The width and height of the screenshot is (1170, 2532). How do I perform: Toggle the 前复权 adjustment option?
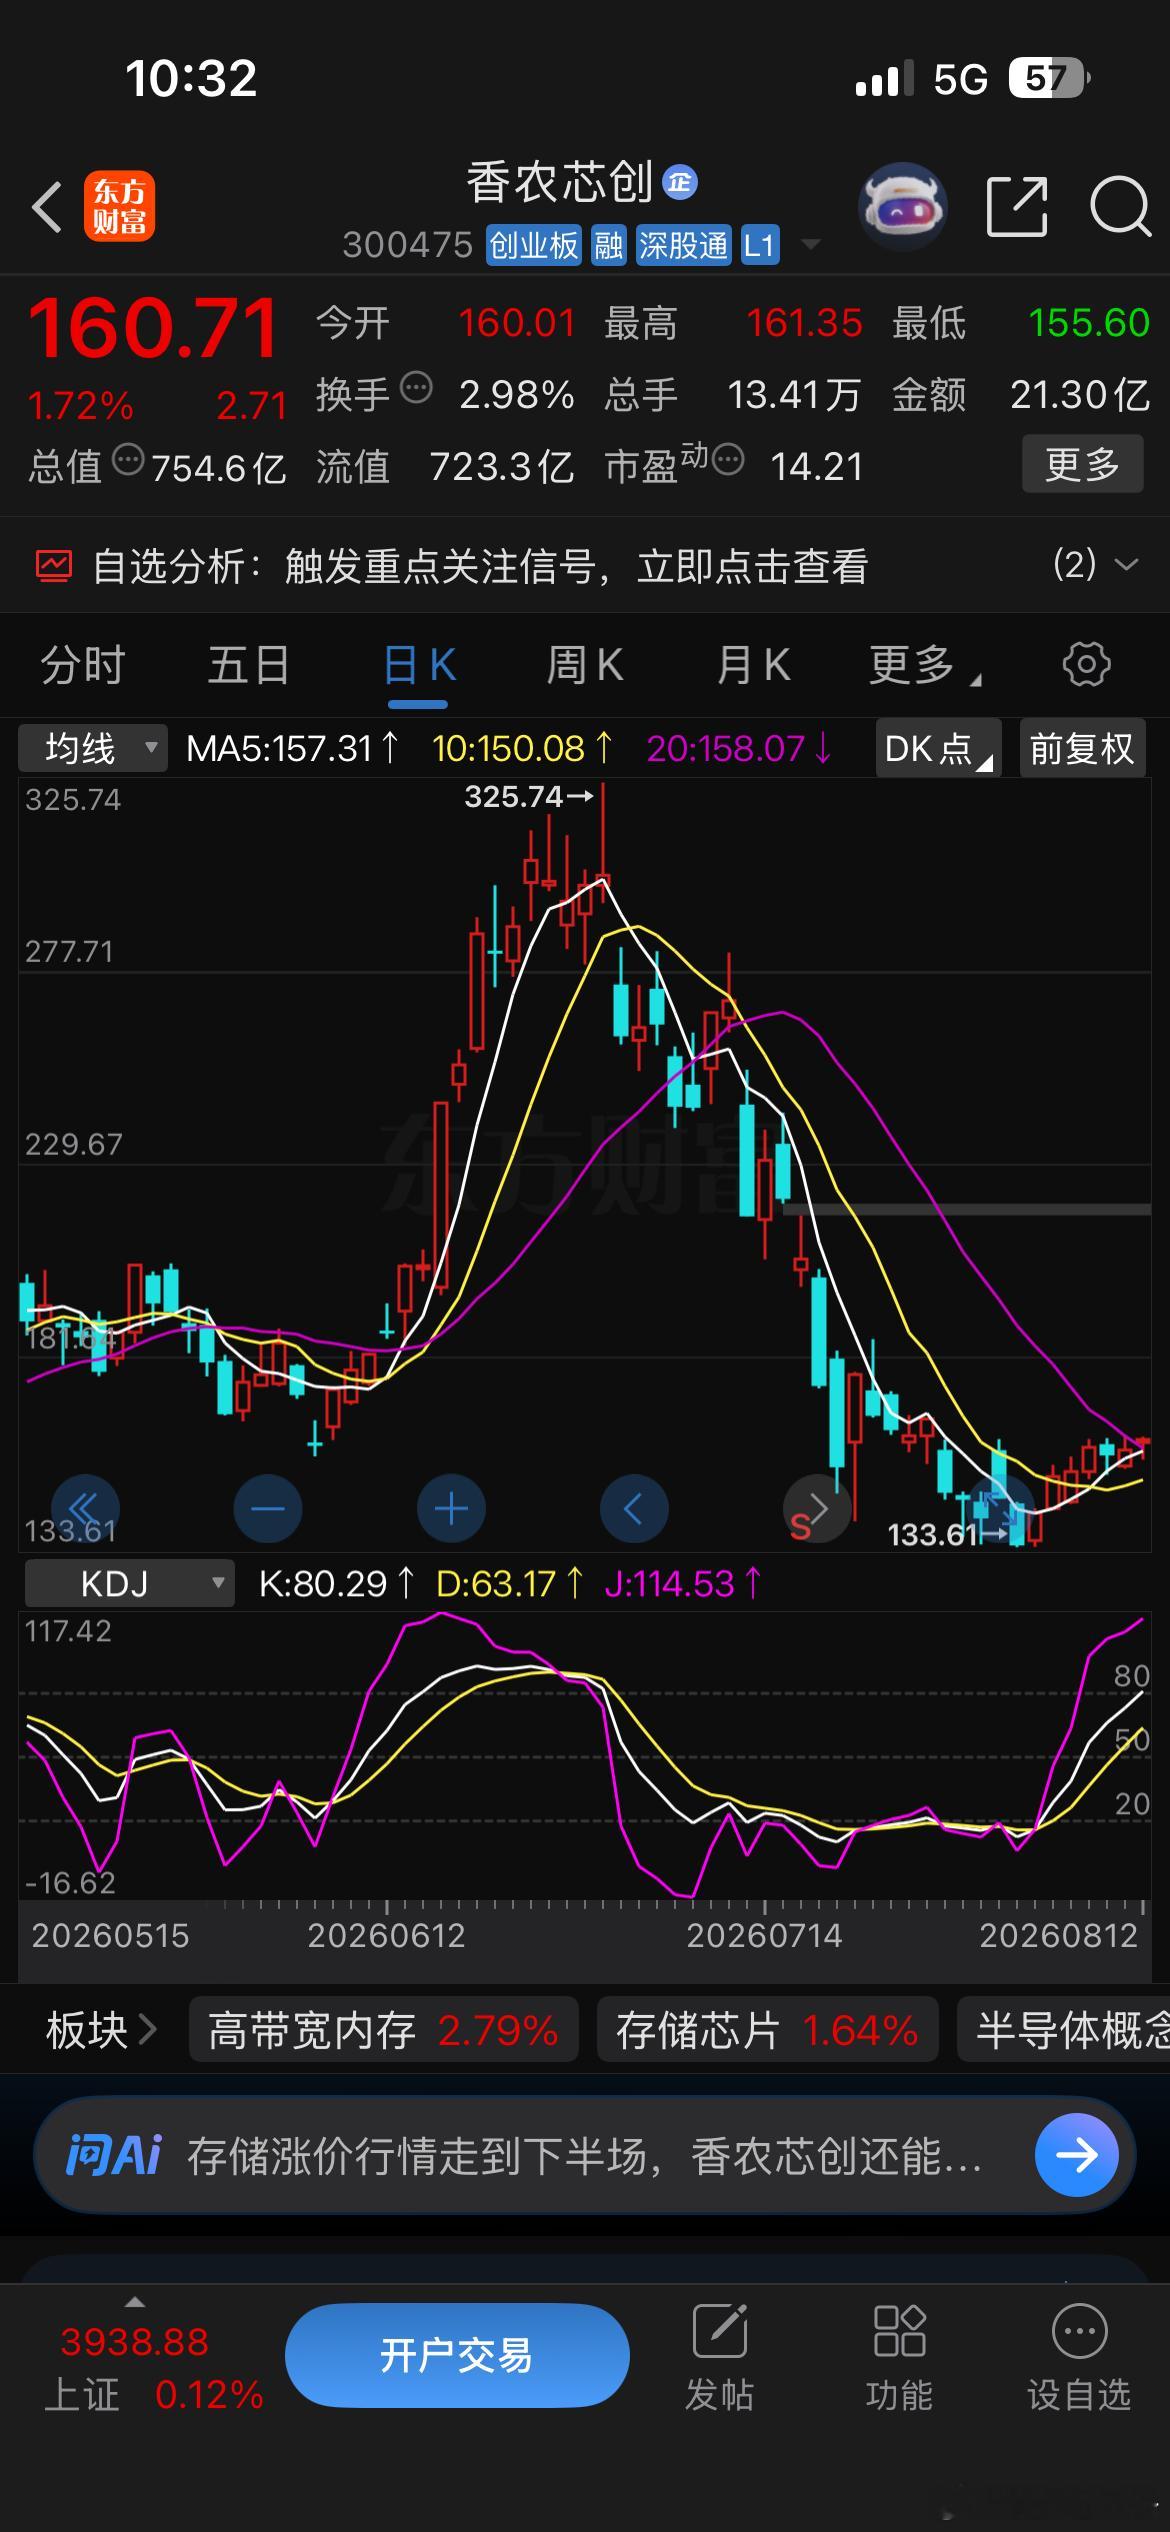[1082, 748]
